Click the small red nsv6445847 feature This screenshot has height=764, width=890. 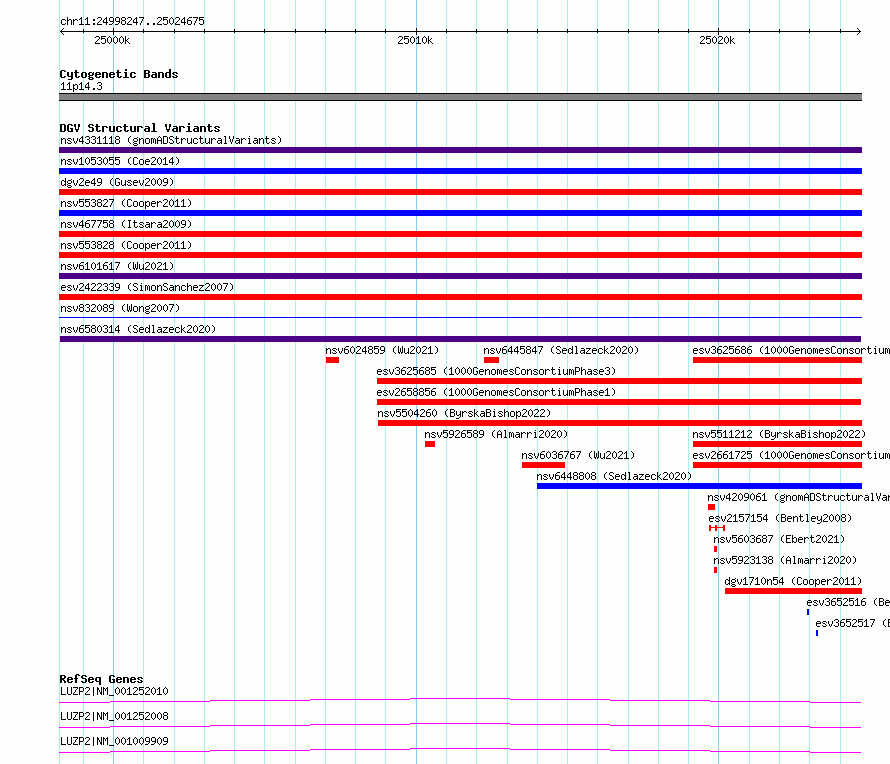(492, 360)
